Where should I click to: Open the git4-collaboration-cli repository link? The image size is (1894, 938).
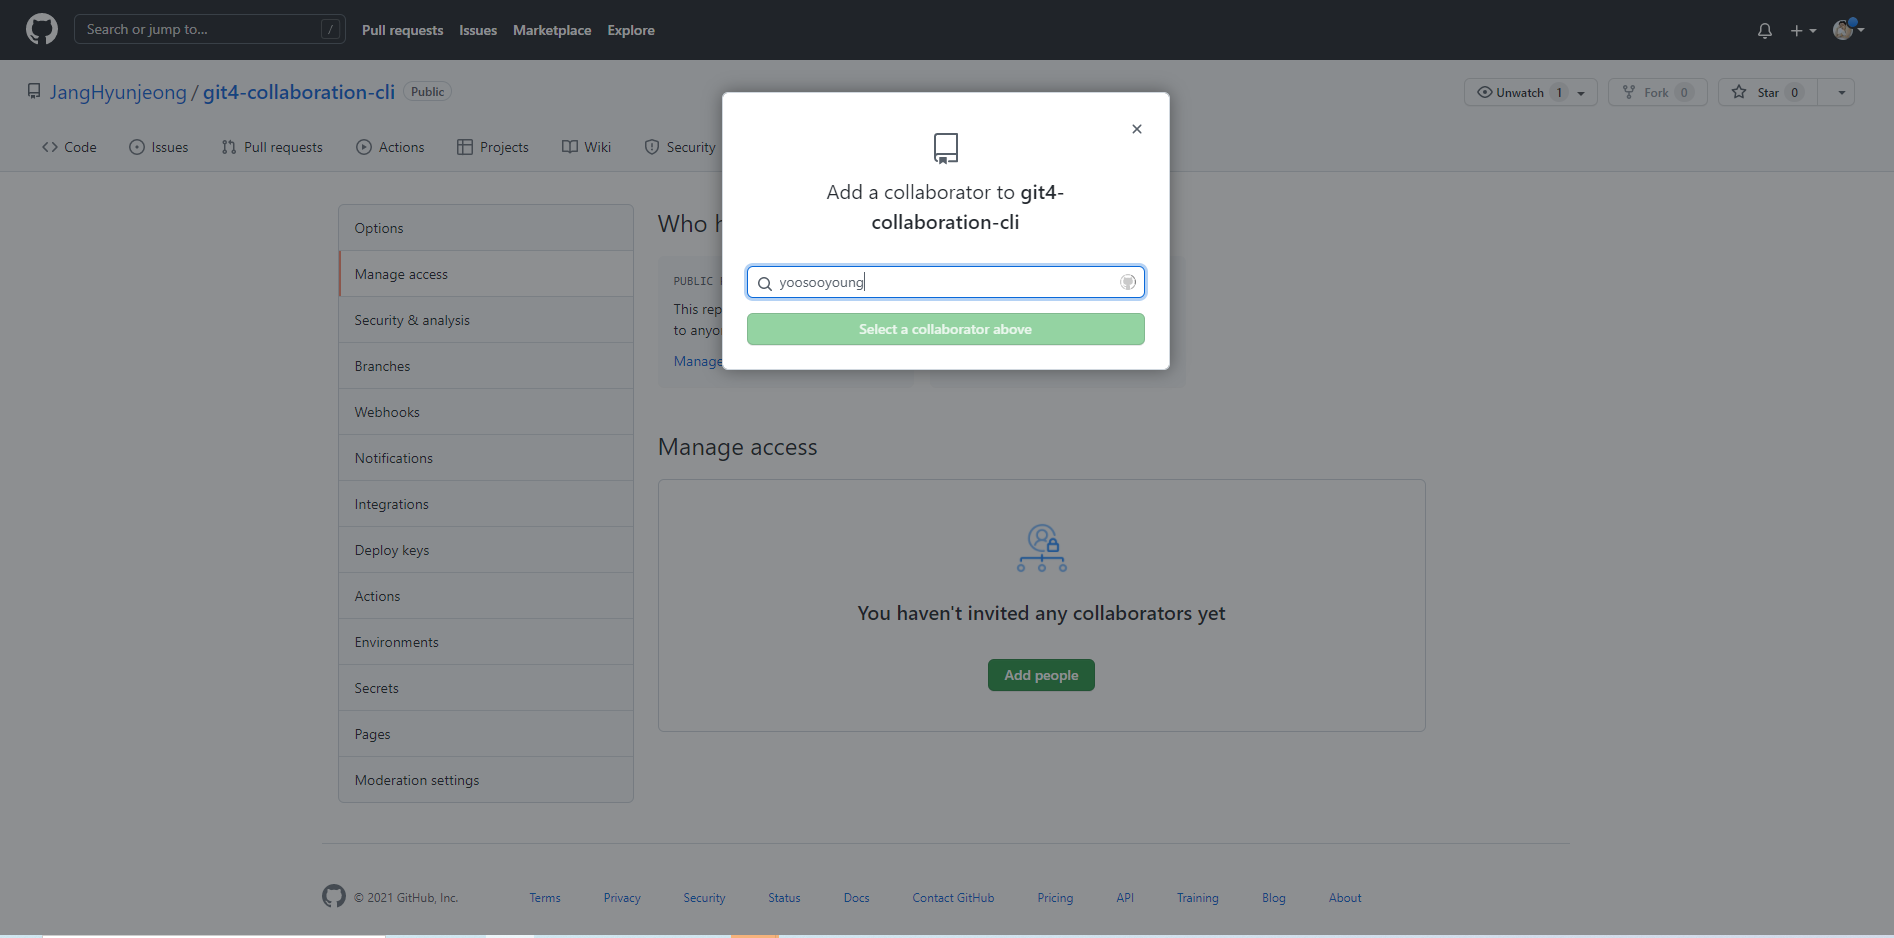click(299, 92)
